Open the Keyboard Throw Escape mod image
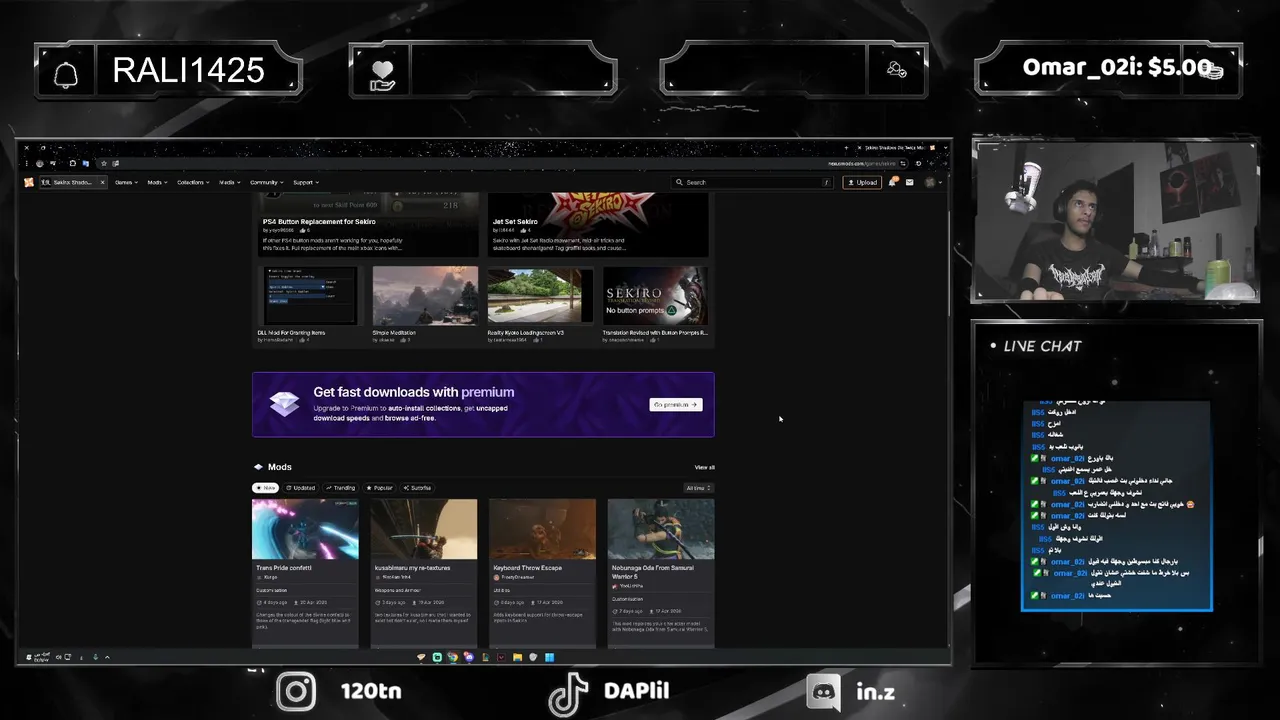 (542, 529)
